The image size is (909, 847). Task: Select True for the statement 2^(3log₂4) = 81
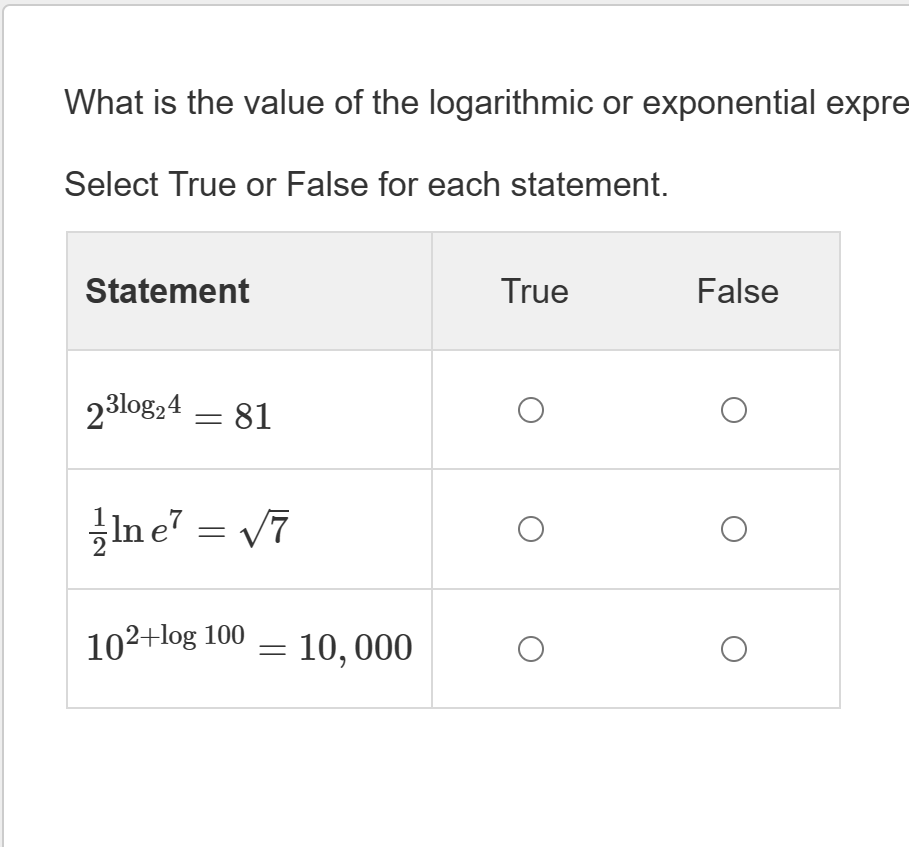532,408
